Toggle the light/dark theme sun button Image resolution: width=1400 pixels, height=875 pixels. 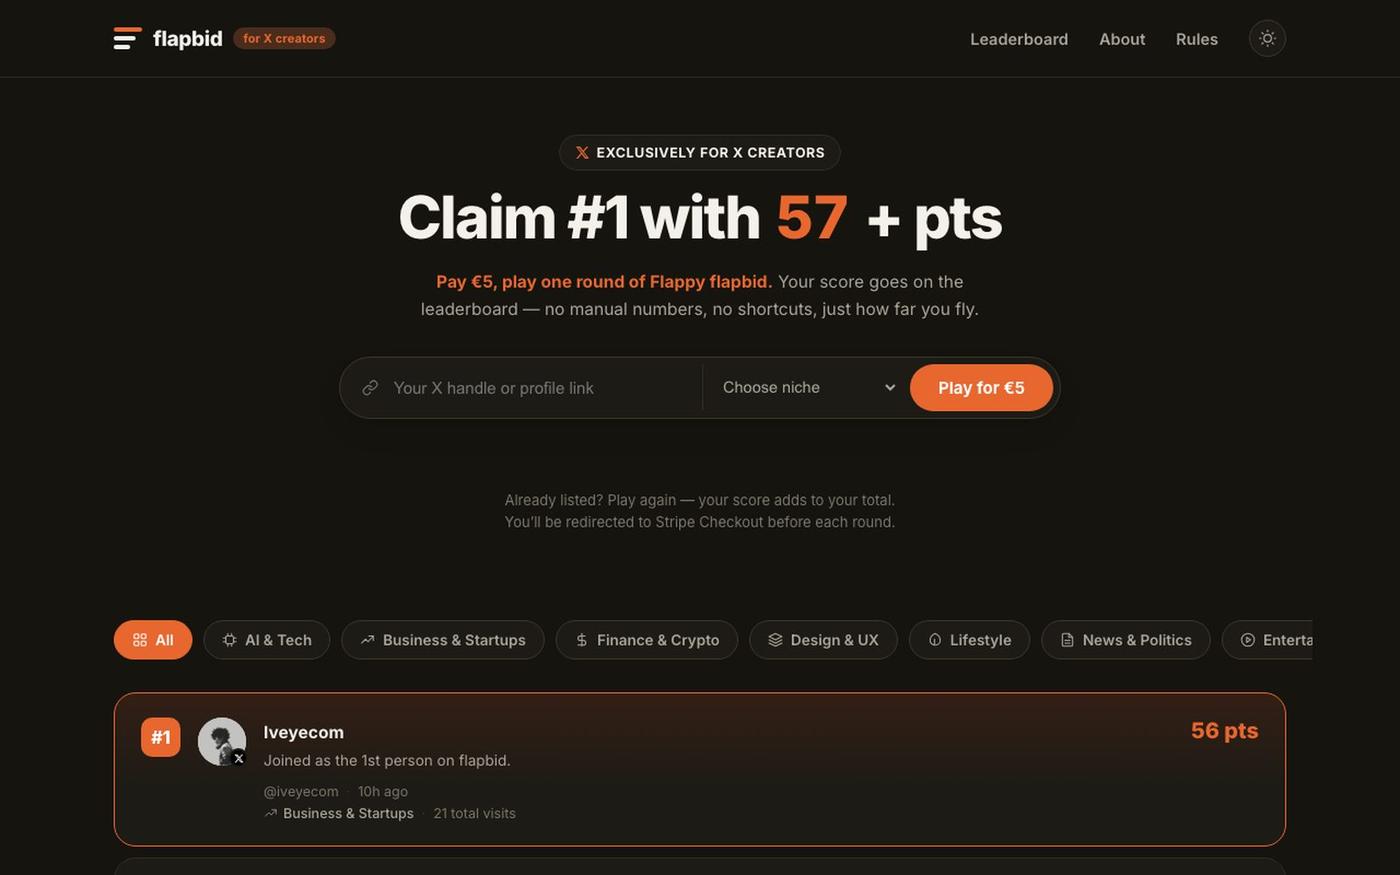coord(1267,38)
